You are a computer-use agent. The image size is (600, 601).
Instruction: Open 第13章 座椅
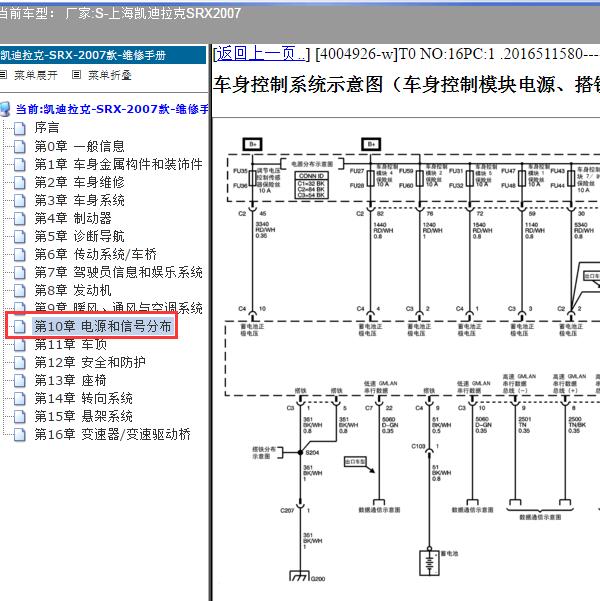click(x=71, y=380)
